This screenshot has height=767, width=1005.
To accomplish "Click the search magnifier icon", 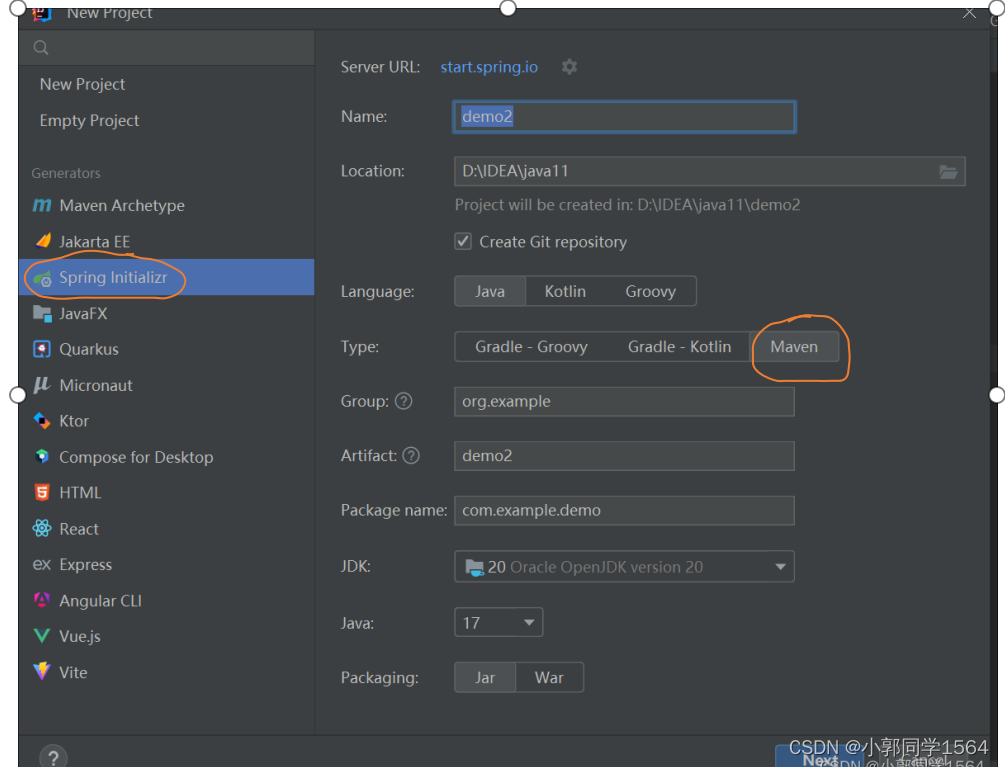I will pos(40,47).
